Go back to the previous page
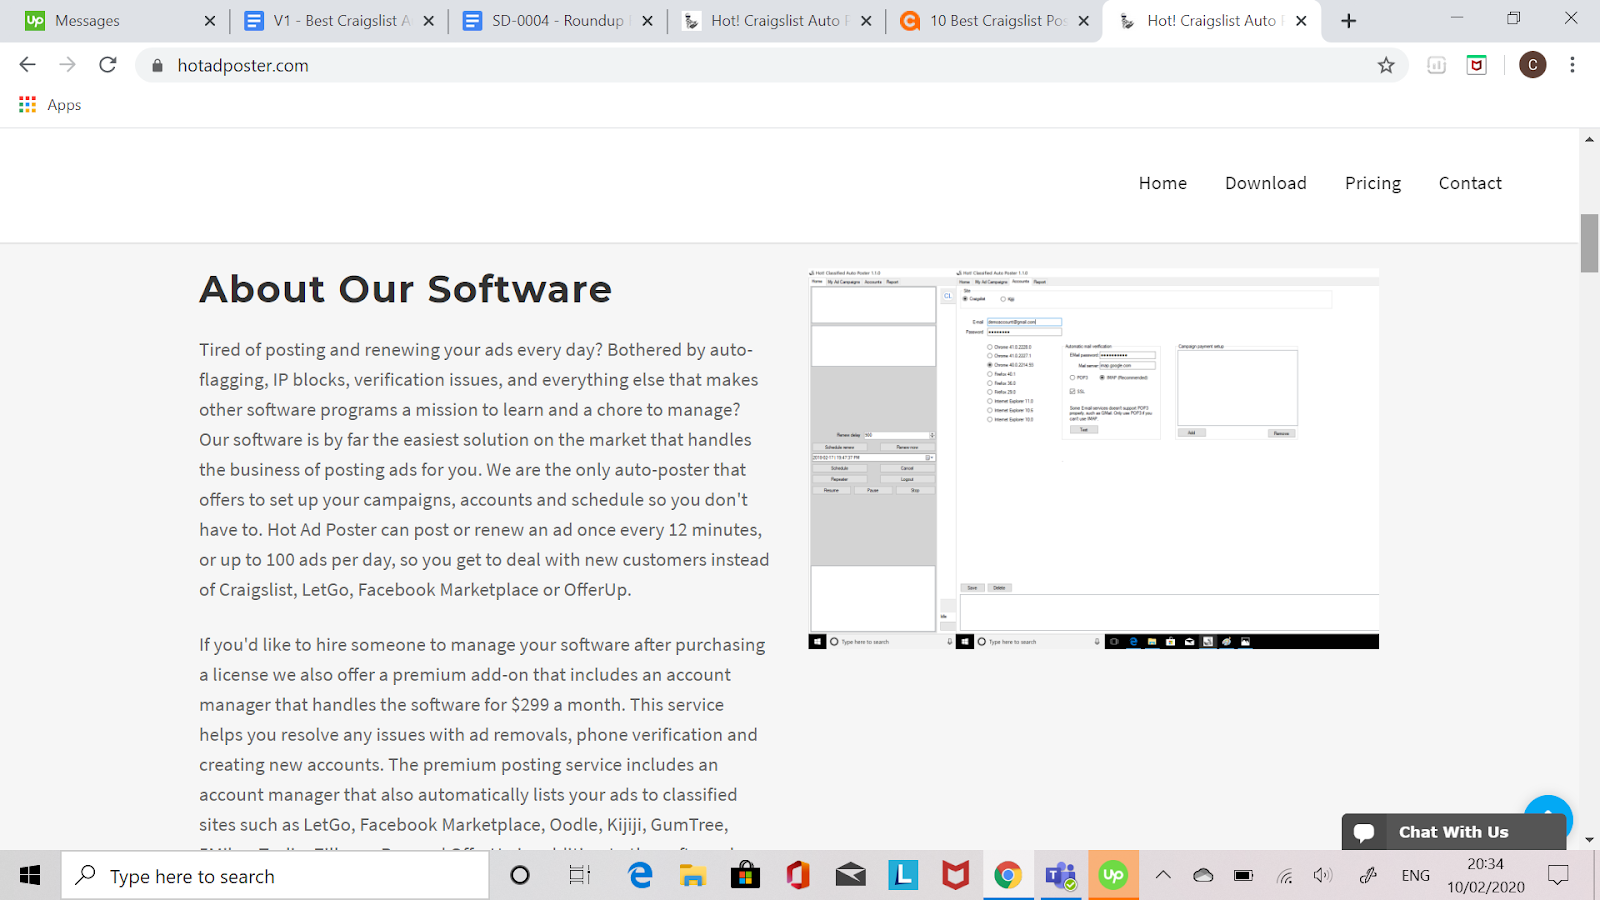This screenshot has height=900, width=1600. (x=27, y=65)
